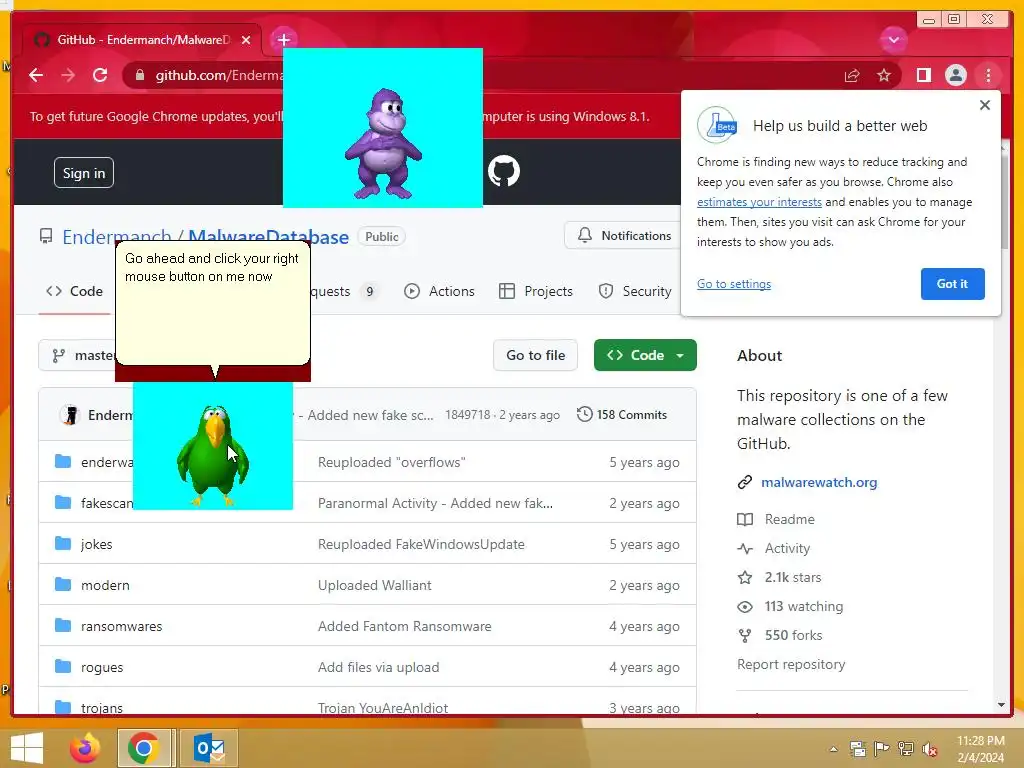Visit the malwarewatch.org link
The image size is (1024, 768).
point(819,482)
